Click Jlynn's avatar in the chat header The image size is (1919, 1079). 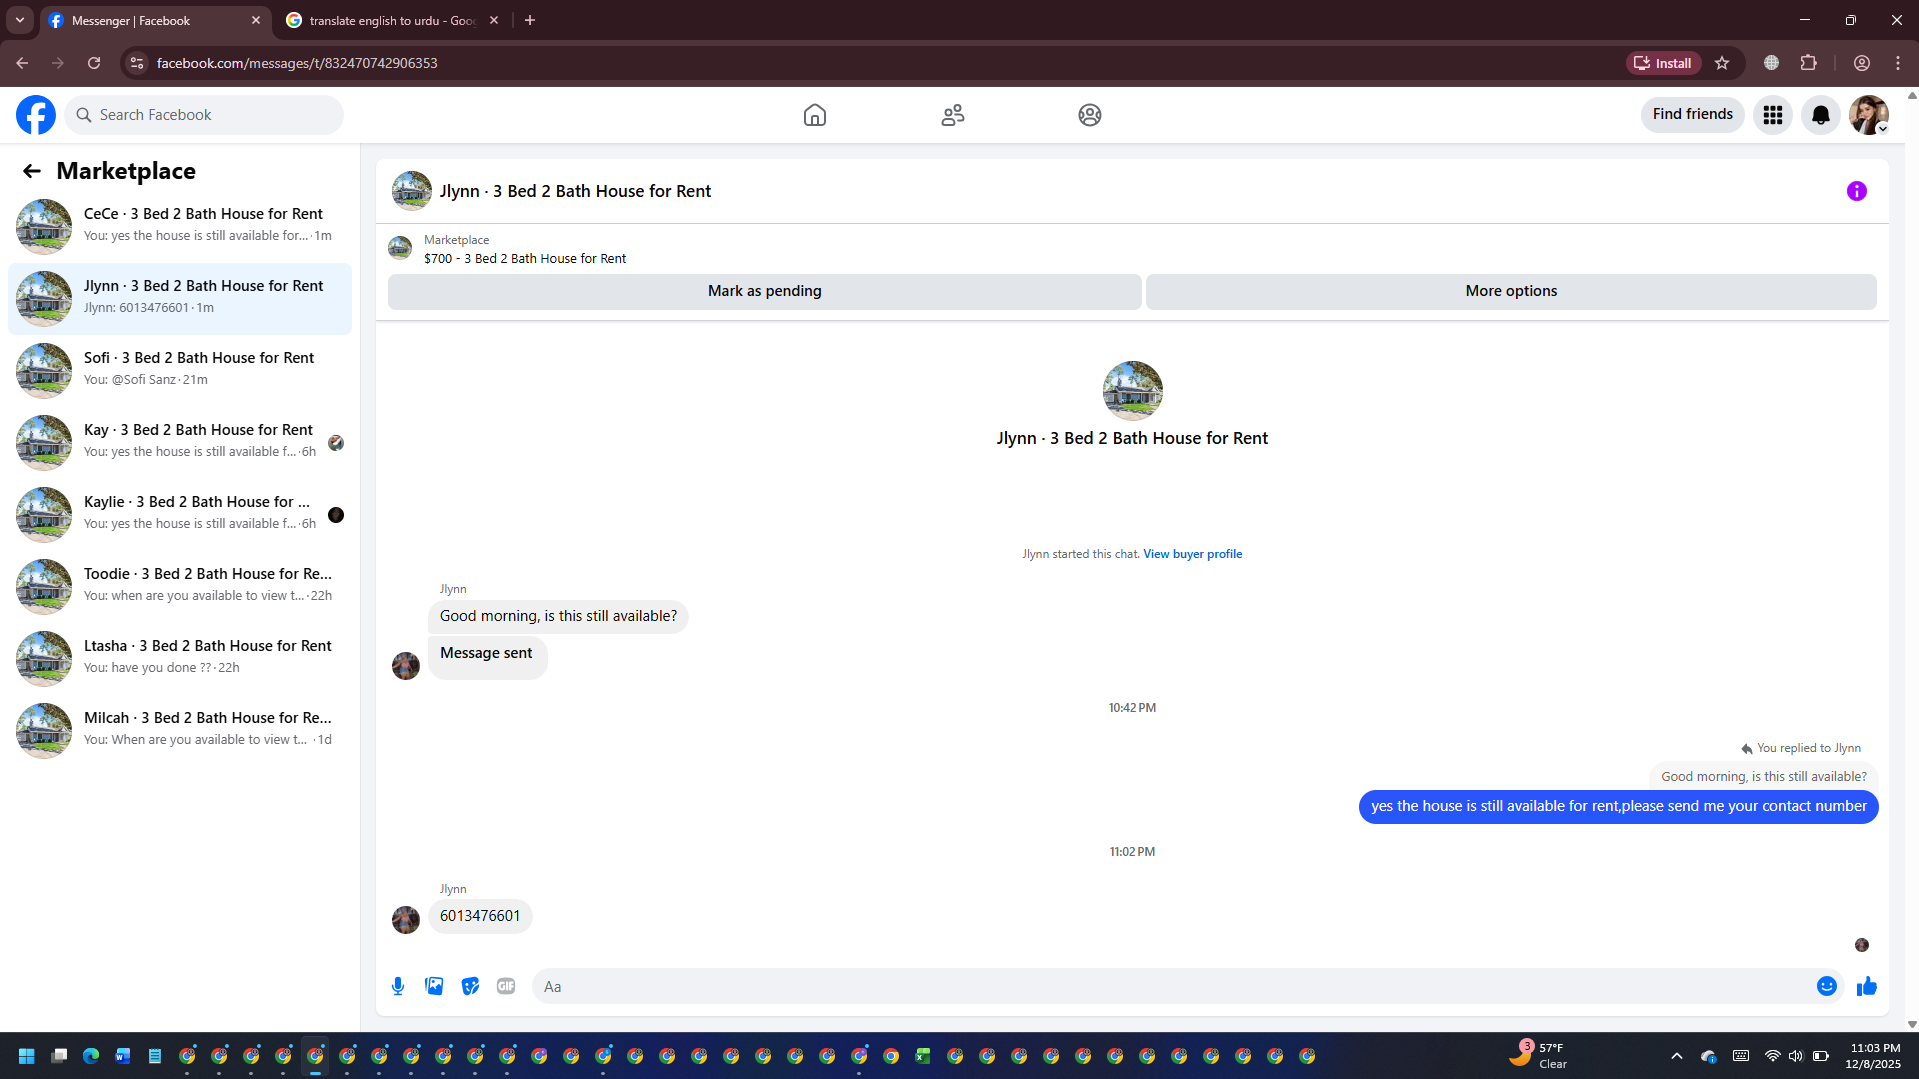click(x=412, y=191)
